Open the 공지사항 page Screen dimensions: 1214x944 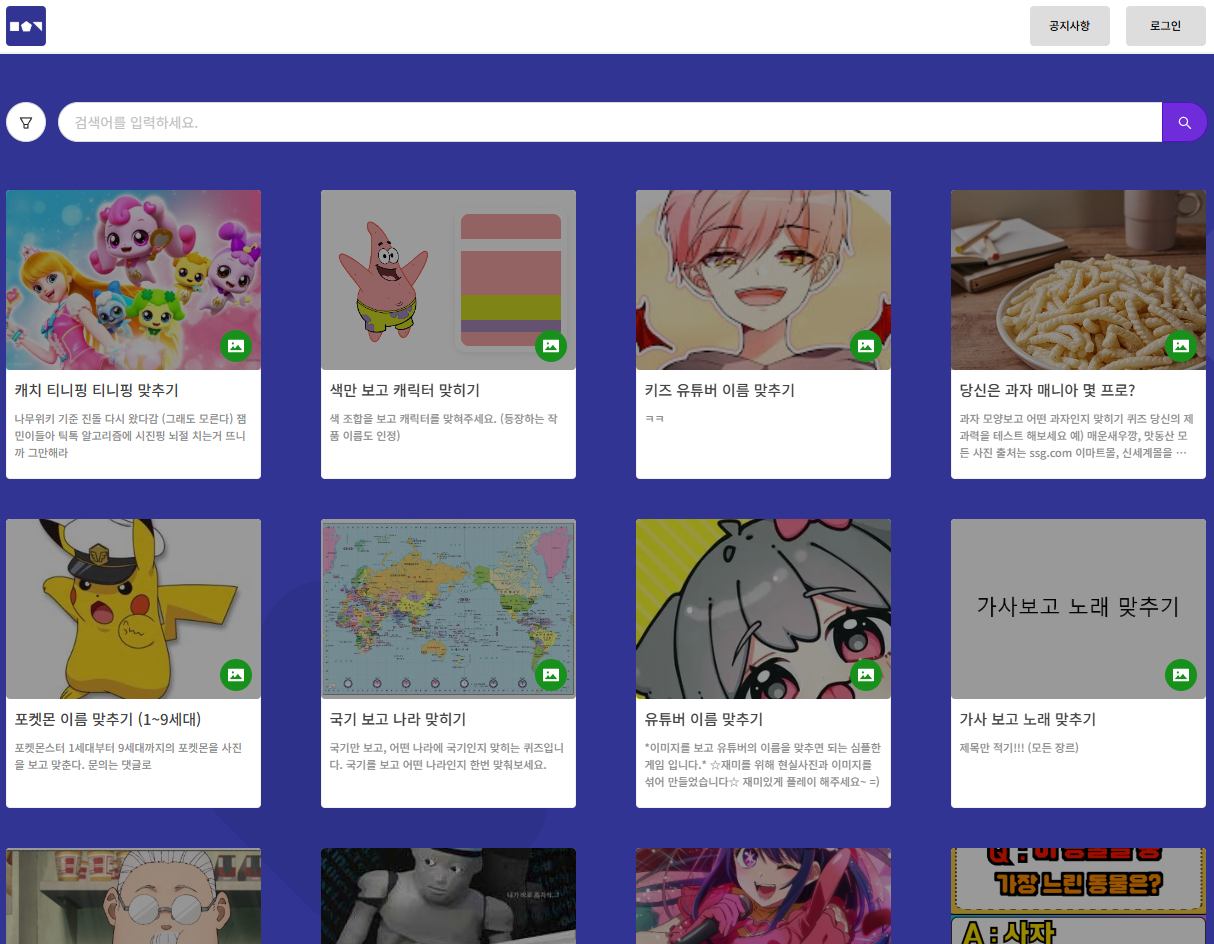pyautogui.click(x=1069, y=25)
